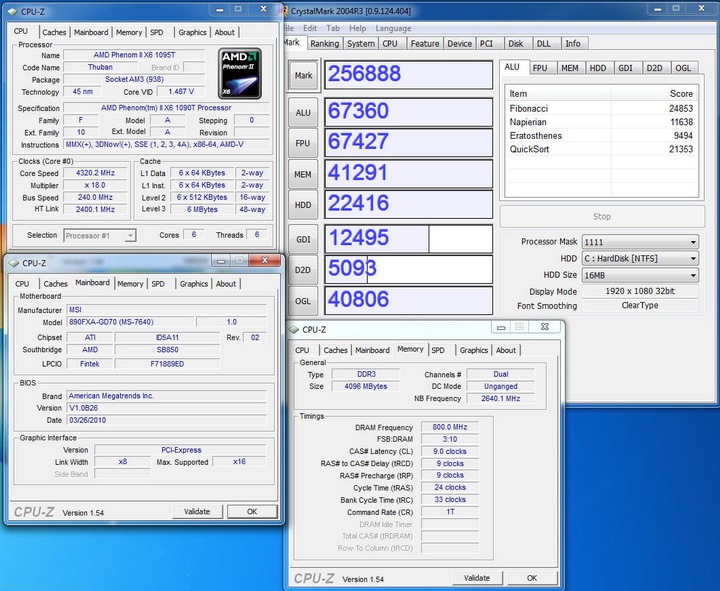Screen dimensions: 720x591
Task: Select MEM results tab
Action: [x=569, y=68]
